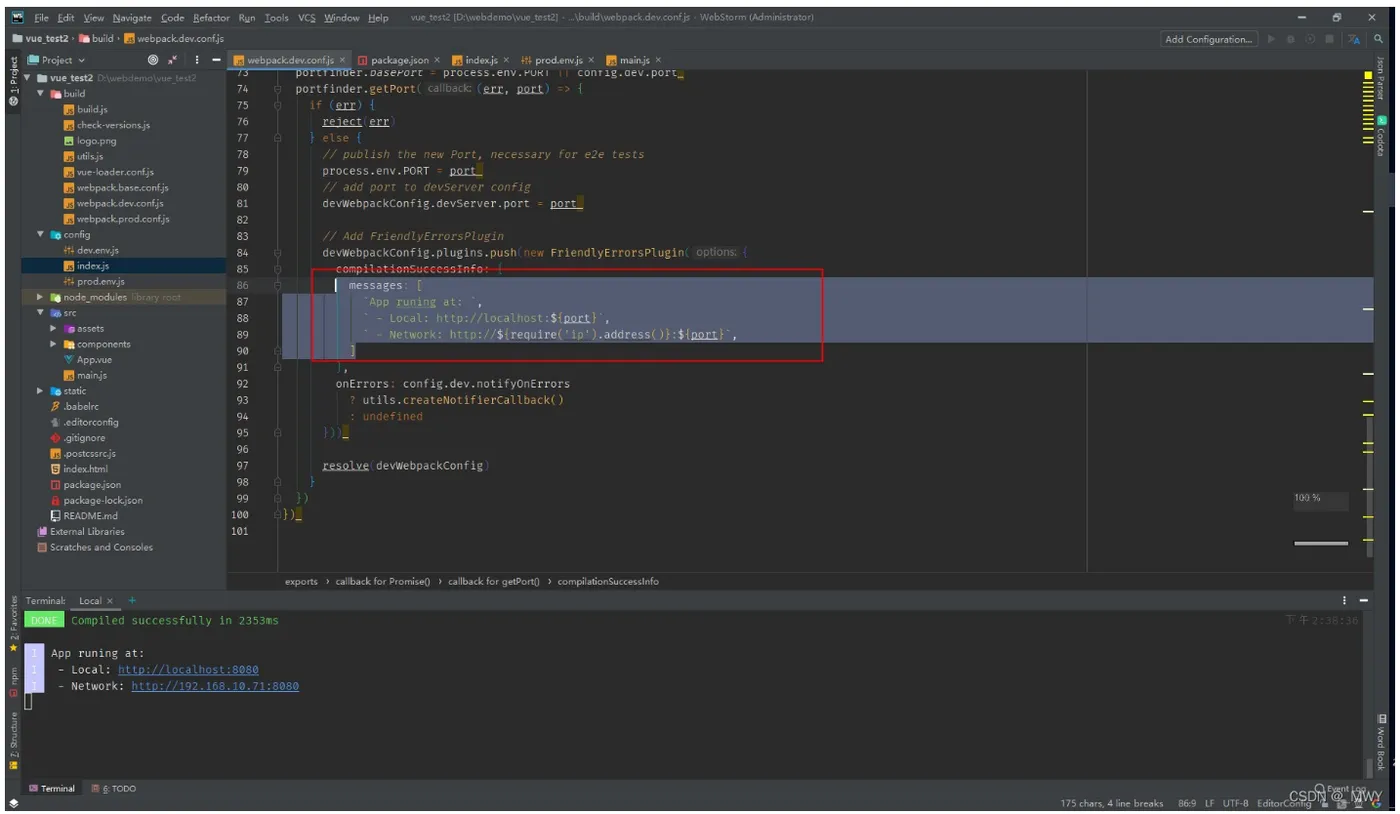Toggle the Terminal tool window button
Screen dimensions: 1400x814
[x=52, y=788]
